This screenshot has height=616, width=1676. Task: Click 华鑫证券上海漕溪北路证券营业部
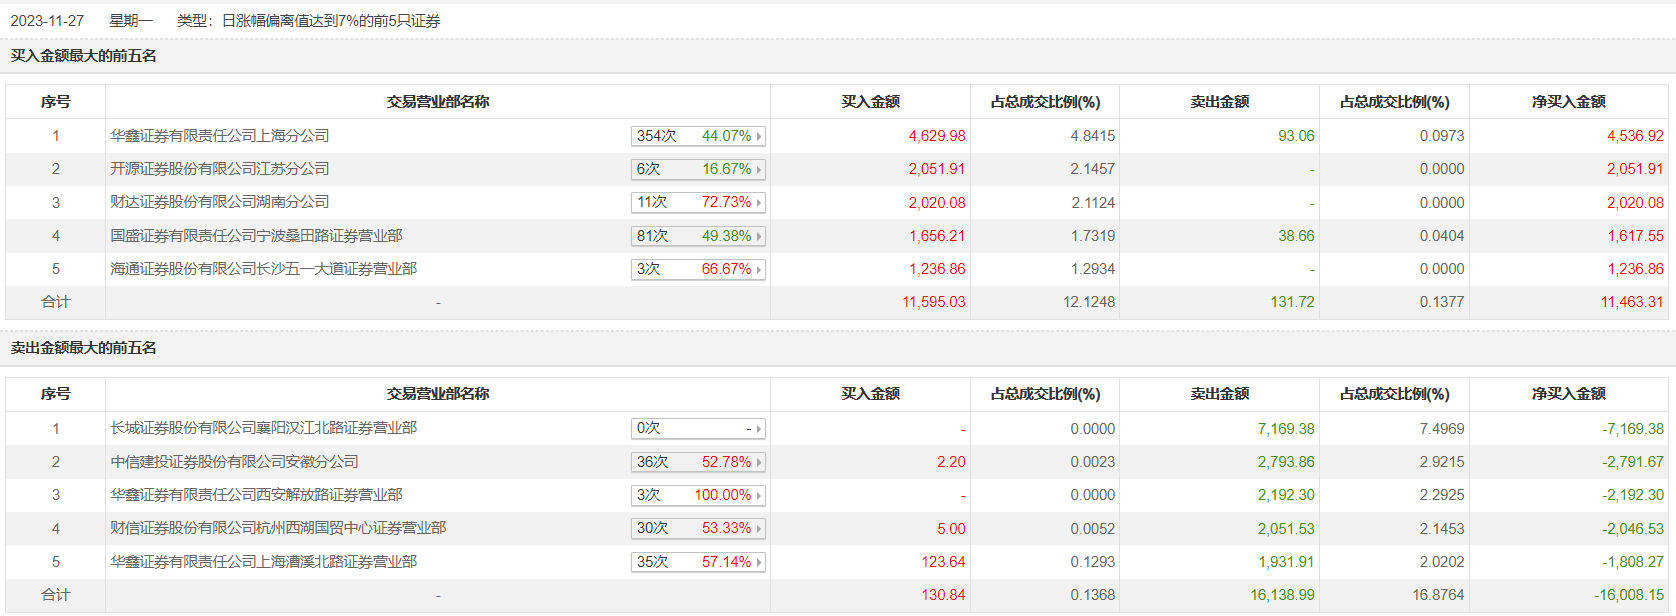263,562
